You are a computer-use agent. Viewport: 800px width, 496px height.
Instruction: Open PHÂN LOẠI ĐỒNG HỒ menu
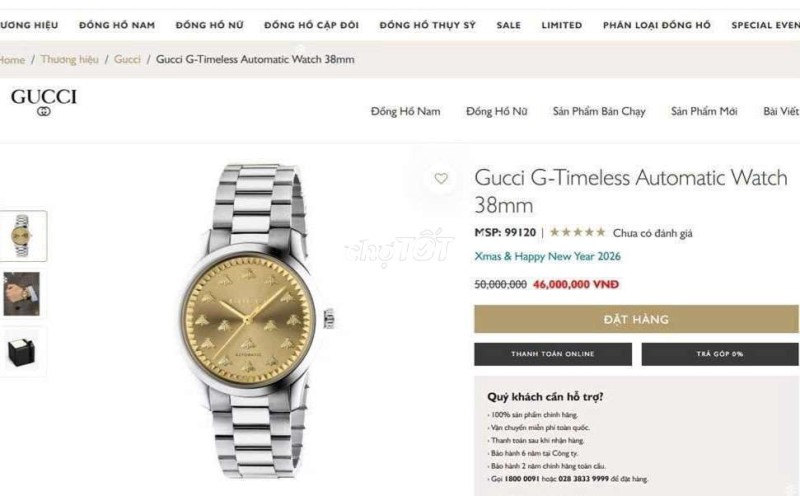pos(657,25)
